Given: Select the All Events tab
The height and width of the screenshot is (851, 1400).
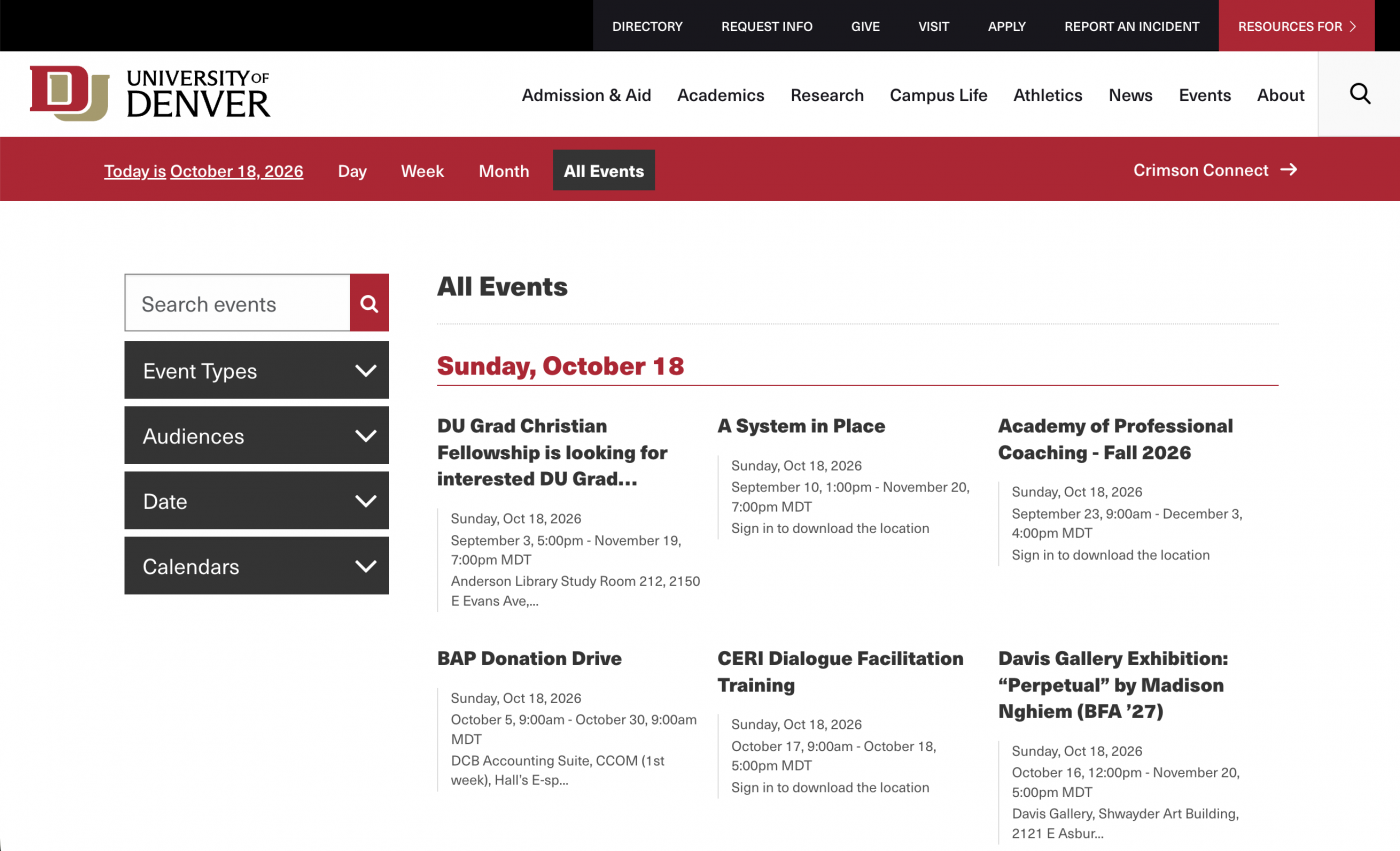Looking at the screenshot, I should pyautogui.click(x=604, y=171).
